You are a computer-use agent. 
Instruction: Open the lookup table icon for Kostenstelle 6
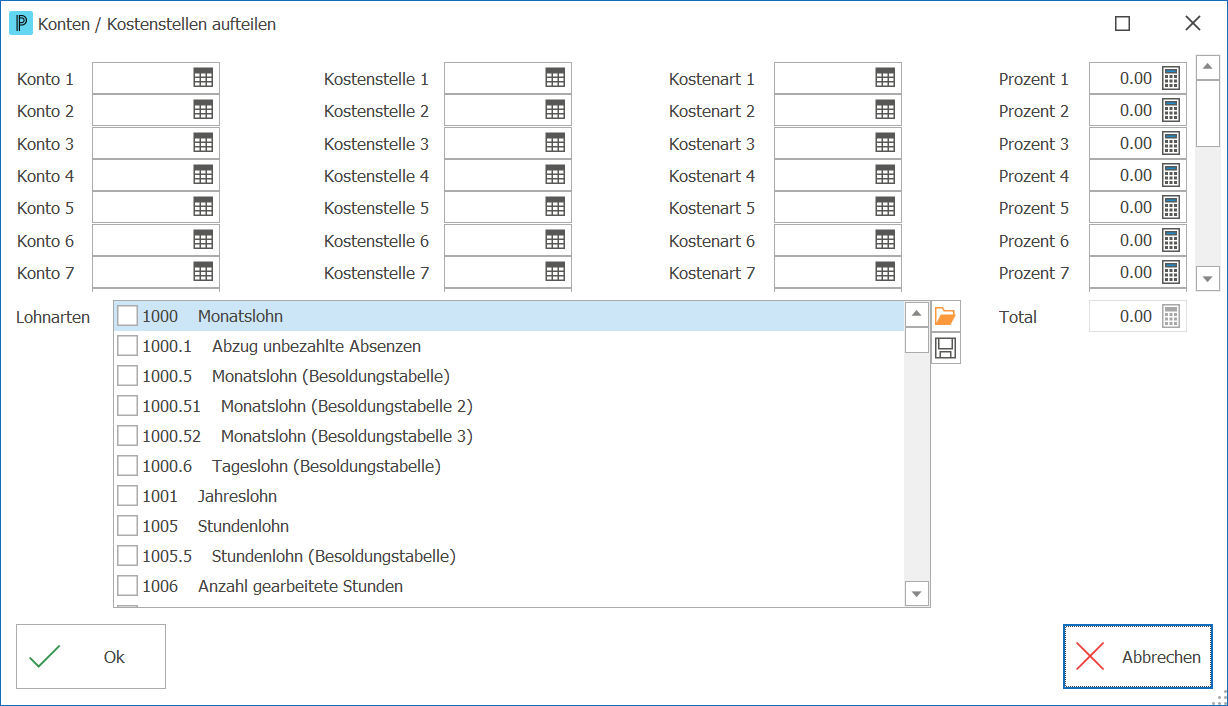pos(555,240)
